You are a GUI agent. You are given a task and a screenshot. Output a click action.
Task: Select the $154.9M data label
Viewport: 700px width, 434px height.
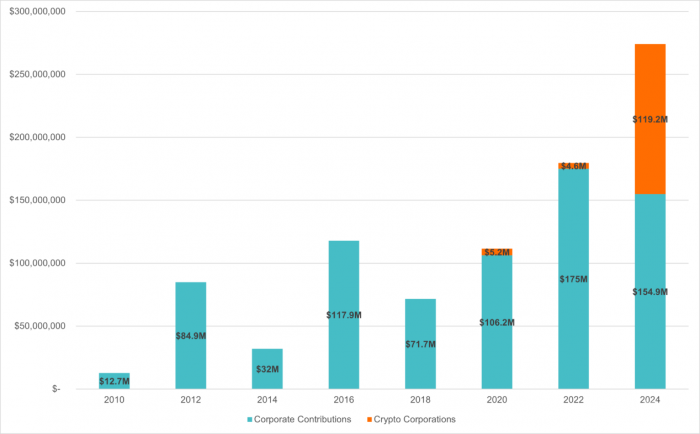650,291
